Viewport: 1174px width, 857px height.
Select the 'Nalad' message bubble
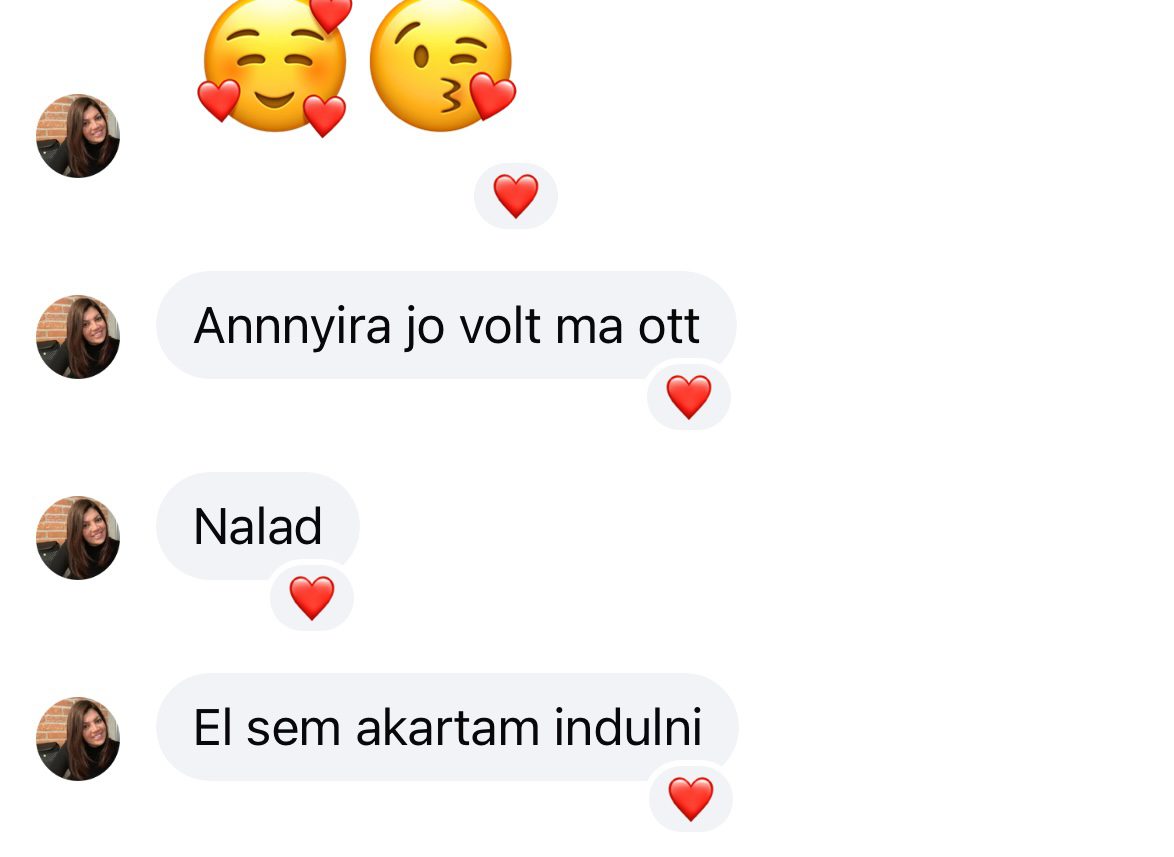click(258, 526)
